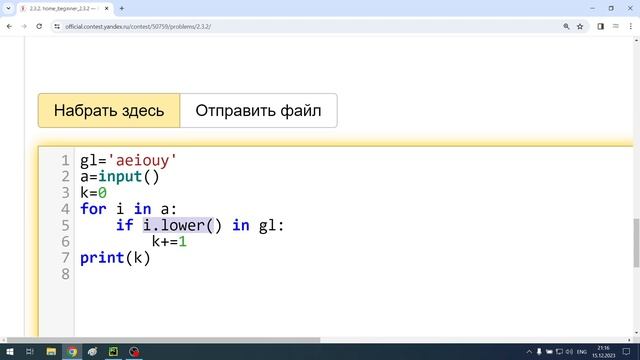640x360 pixels.
Task: Click code line 1 with gl='aeiouy'
Action: point(129,160)
